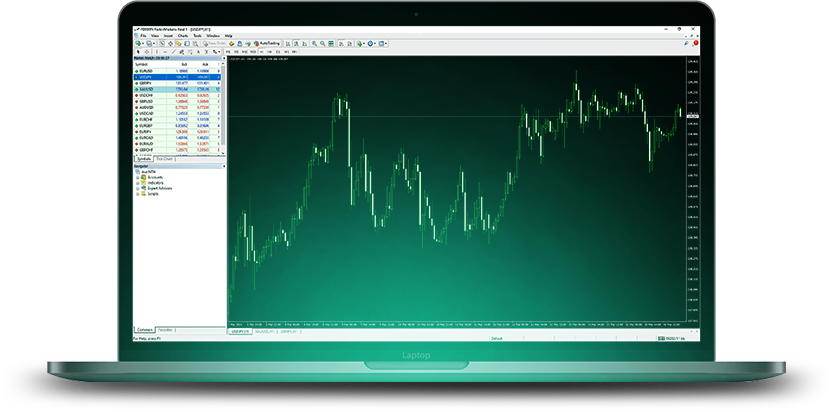
Task: Select the Crosshair tool
Action: point(147,52)
